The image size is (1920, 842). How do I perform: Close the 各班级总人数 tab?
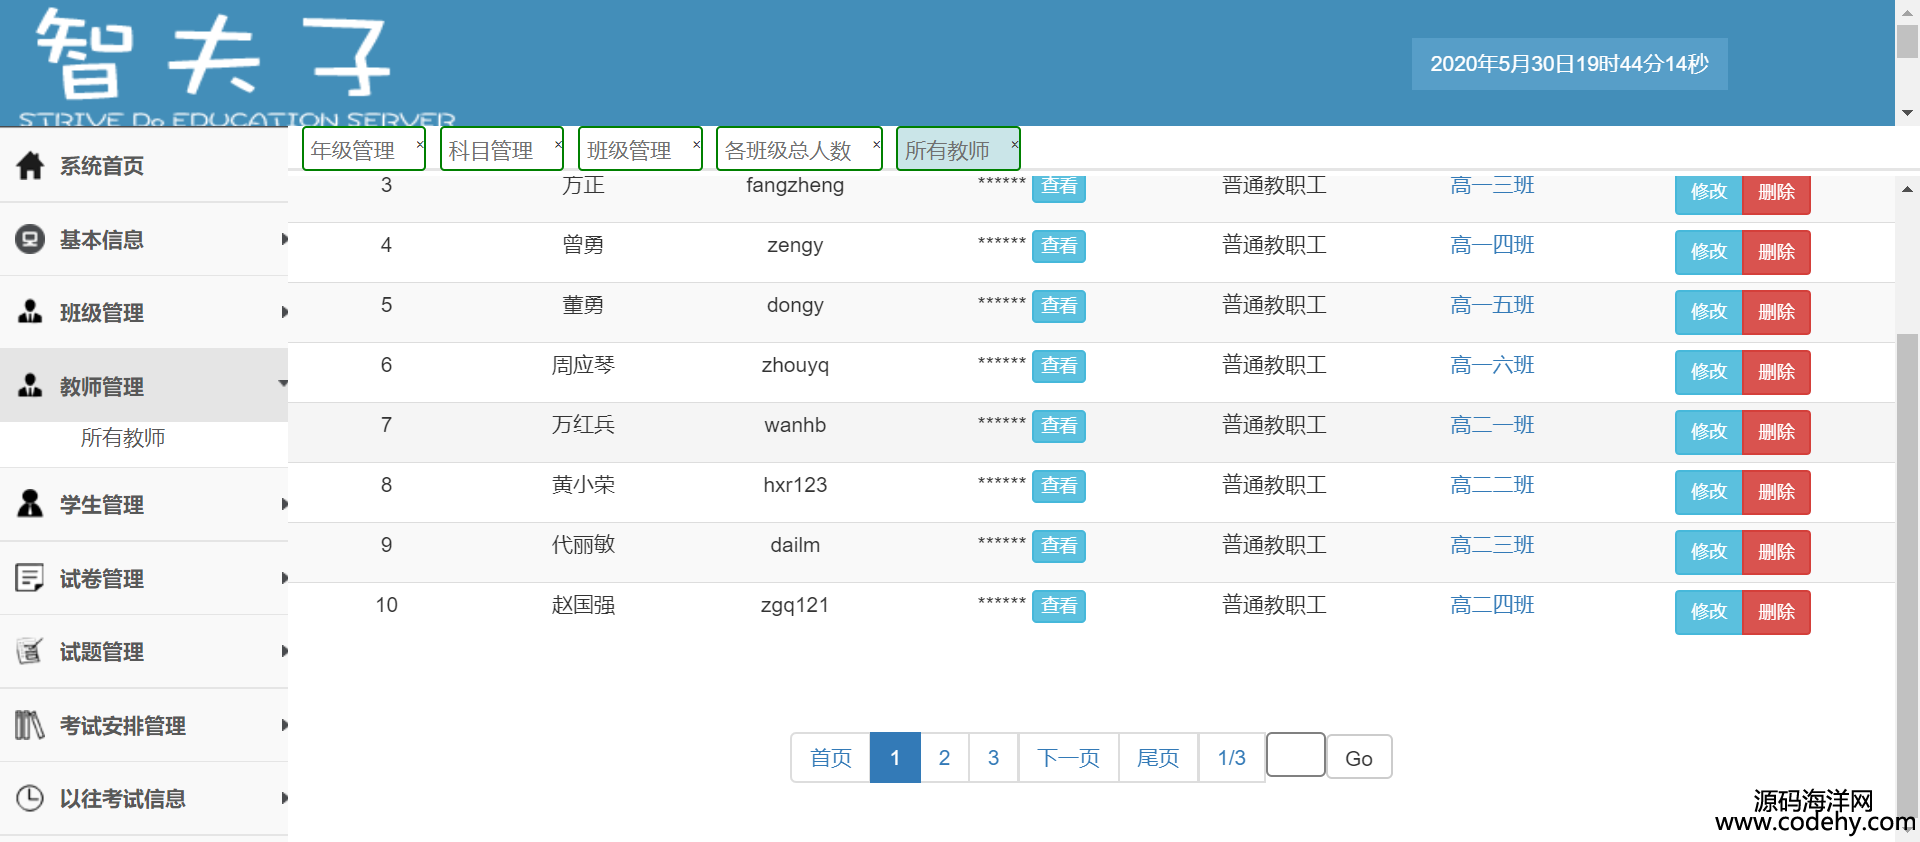876,145
